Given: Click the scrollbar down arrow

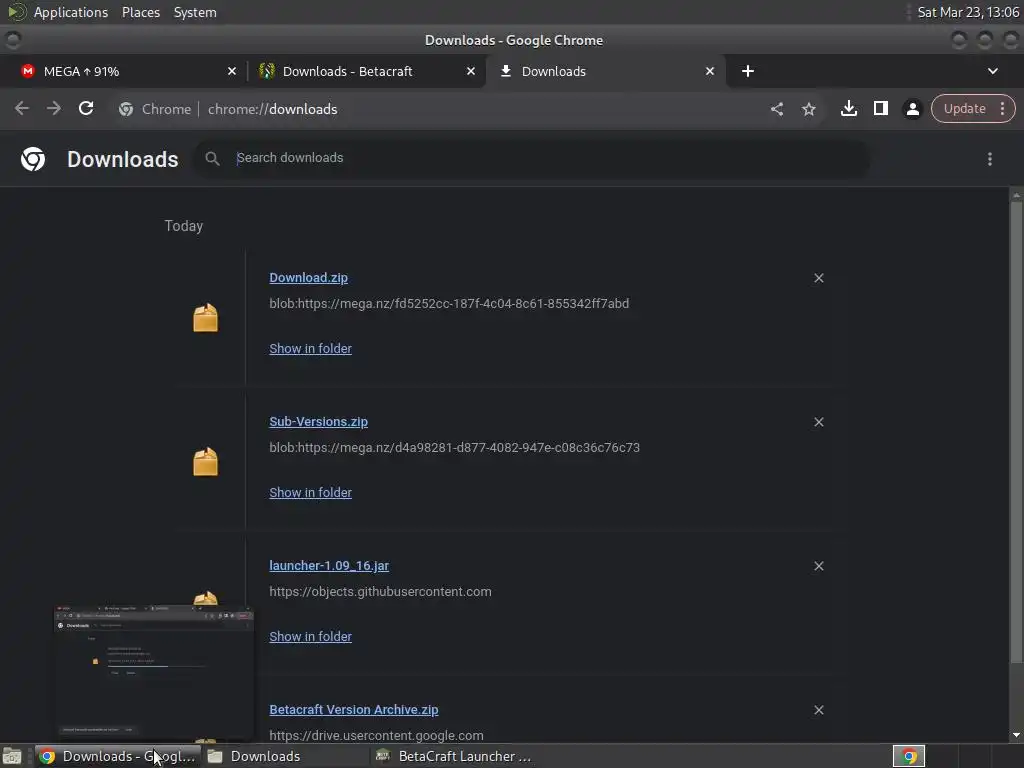Looking at the screenshot, I should (1016, 735).
